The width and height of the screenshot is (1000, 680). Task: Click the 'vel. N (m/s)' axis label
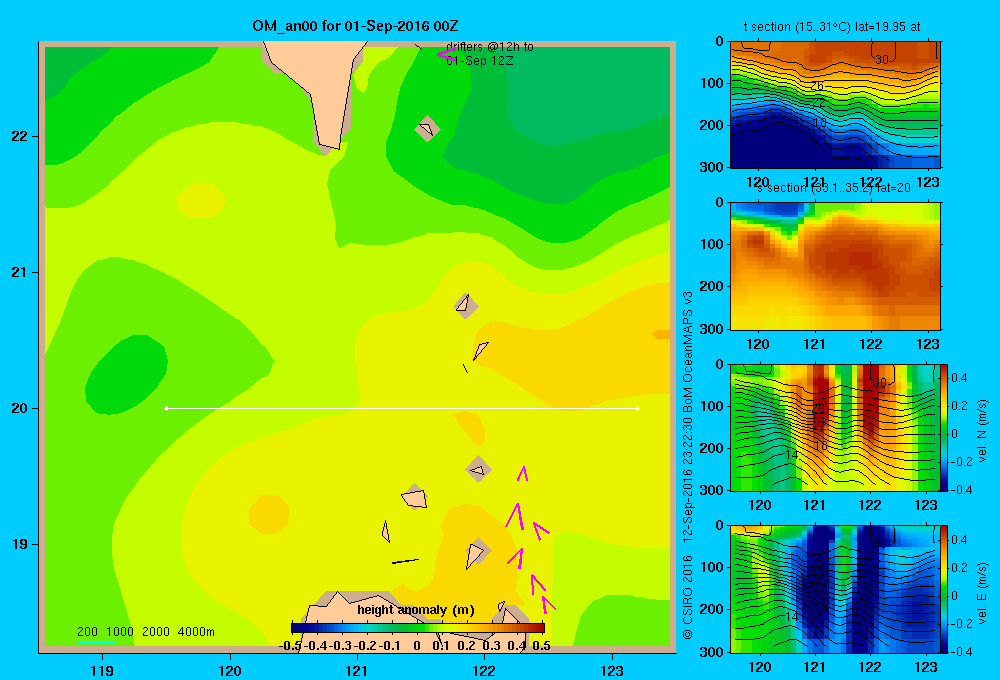tap(983, 431)
